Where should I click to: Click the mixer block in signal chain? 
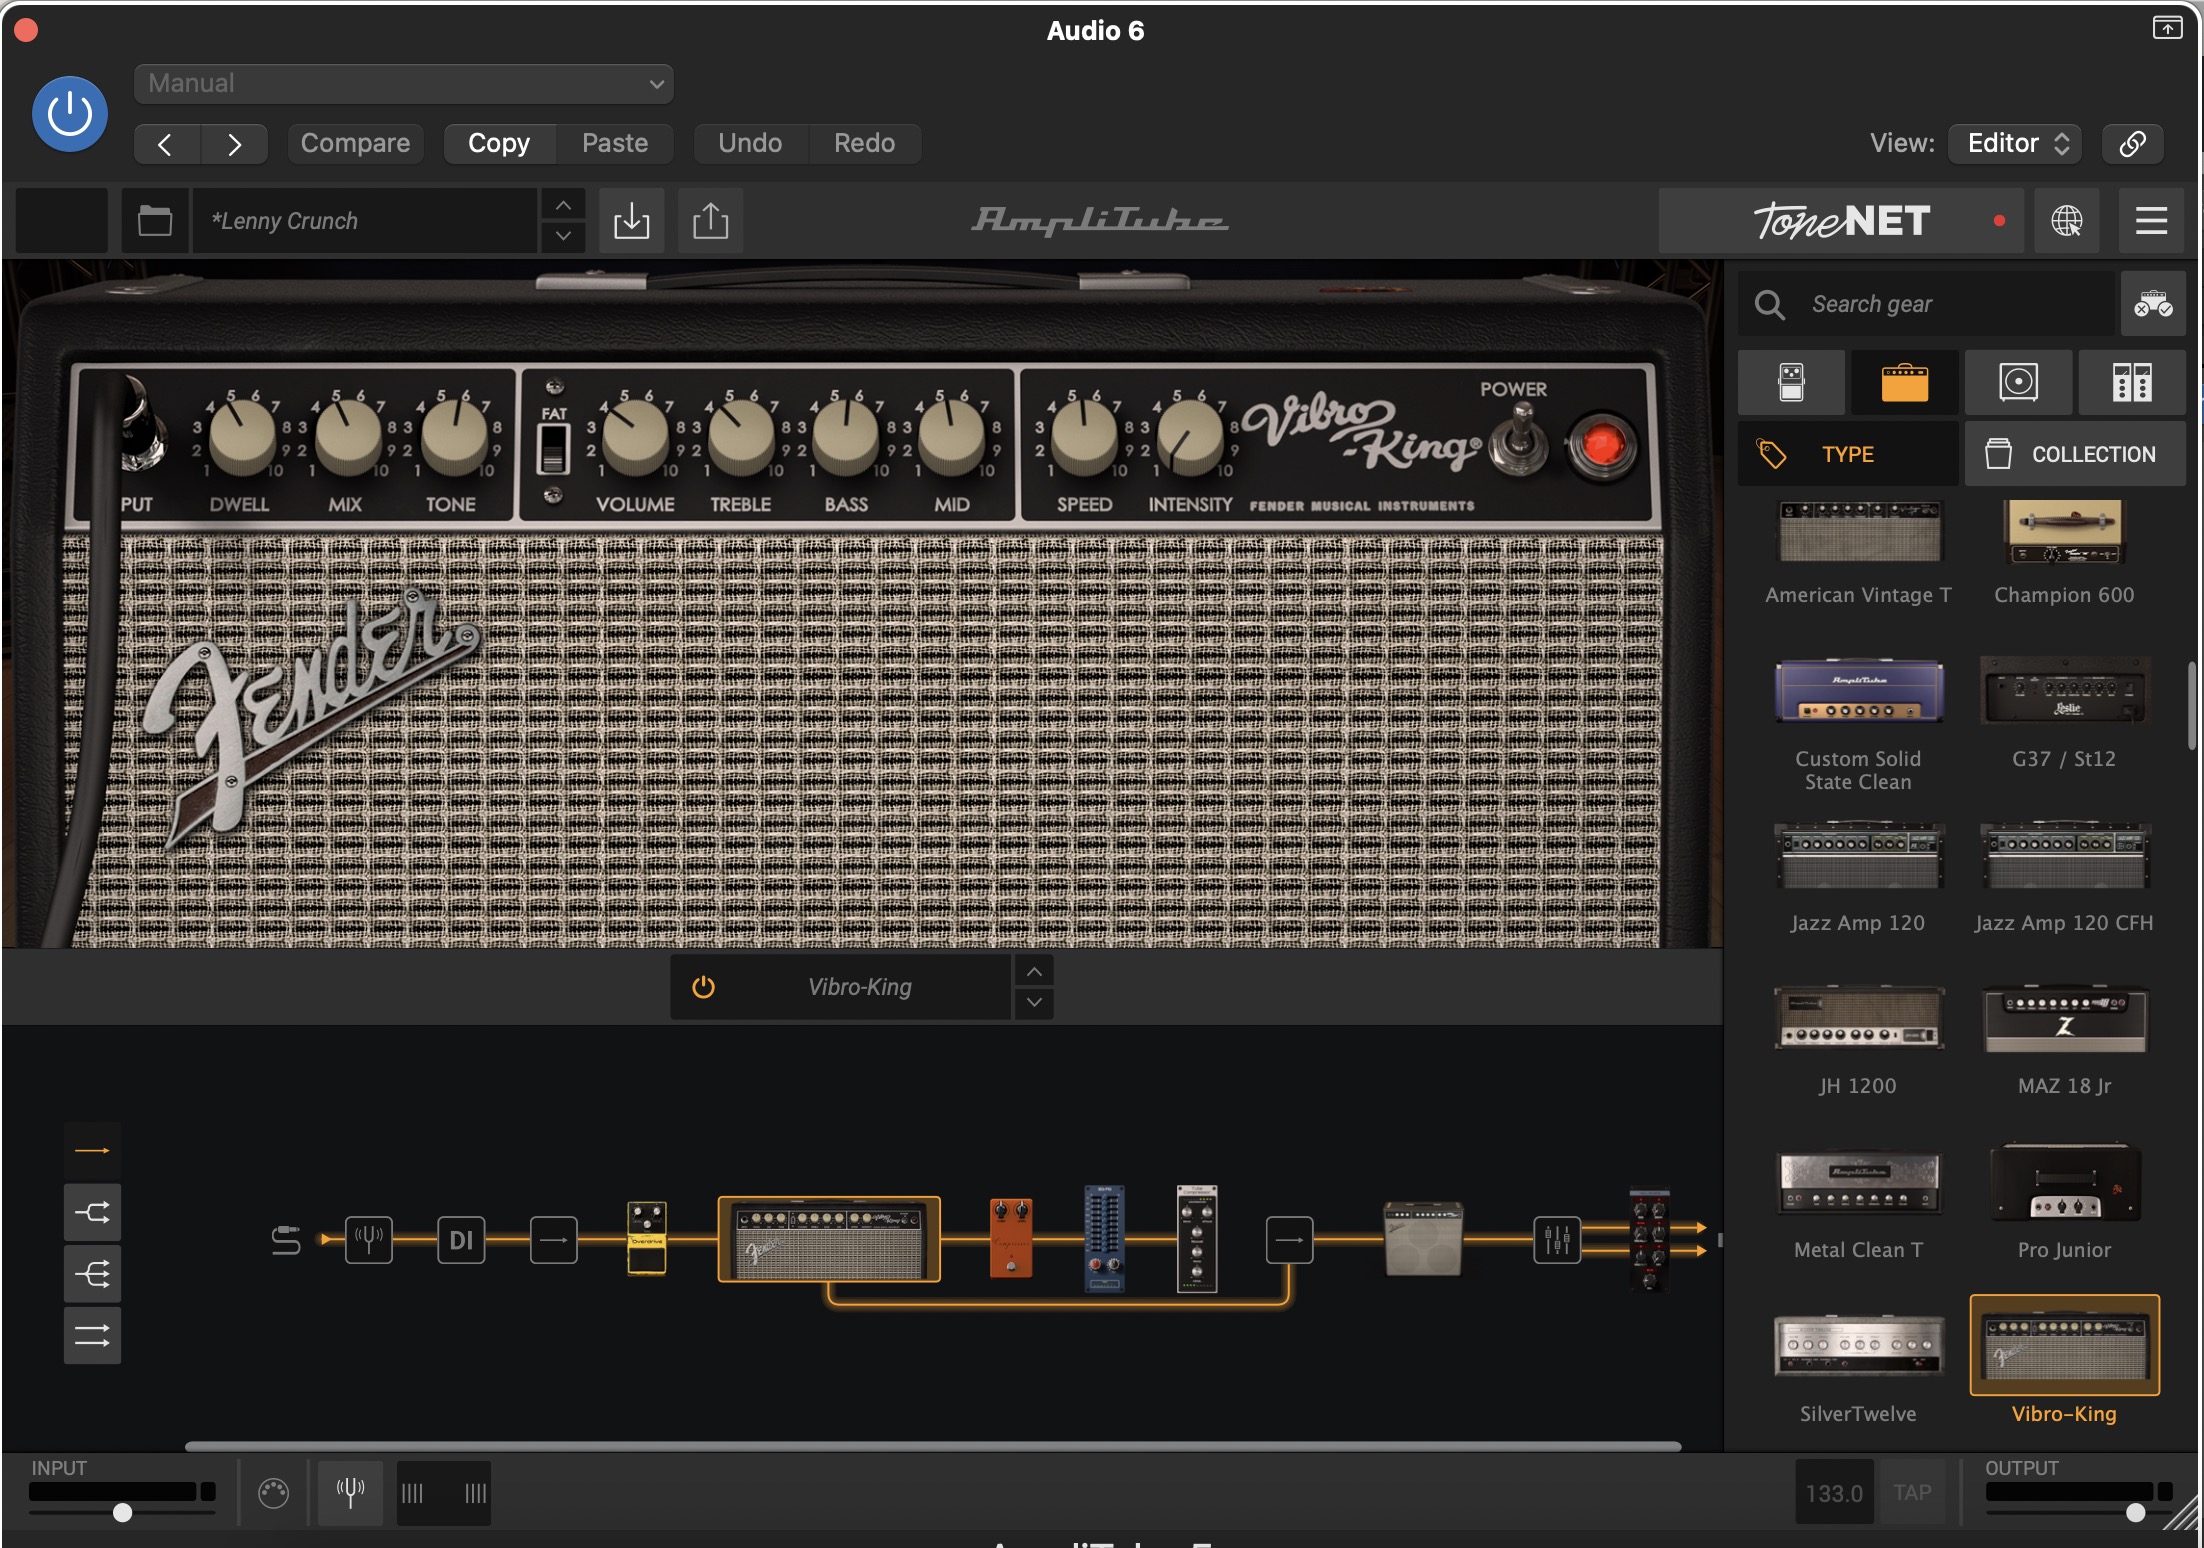coord(1557,1240)
